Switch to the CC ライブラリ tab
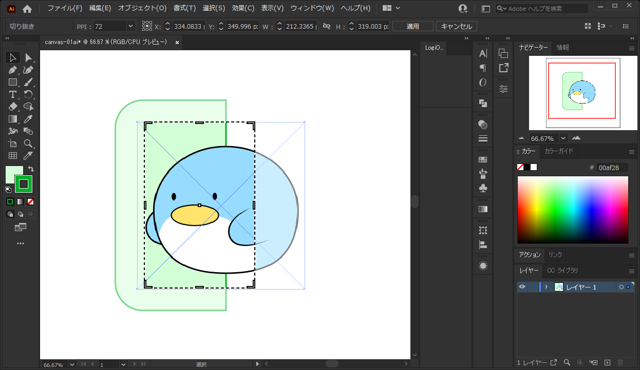 562,271
